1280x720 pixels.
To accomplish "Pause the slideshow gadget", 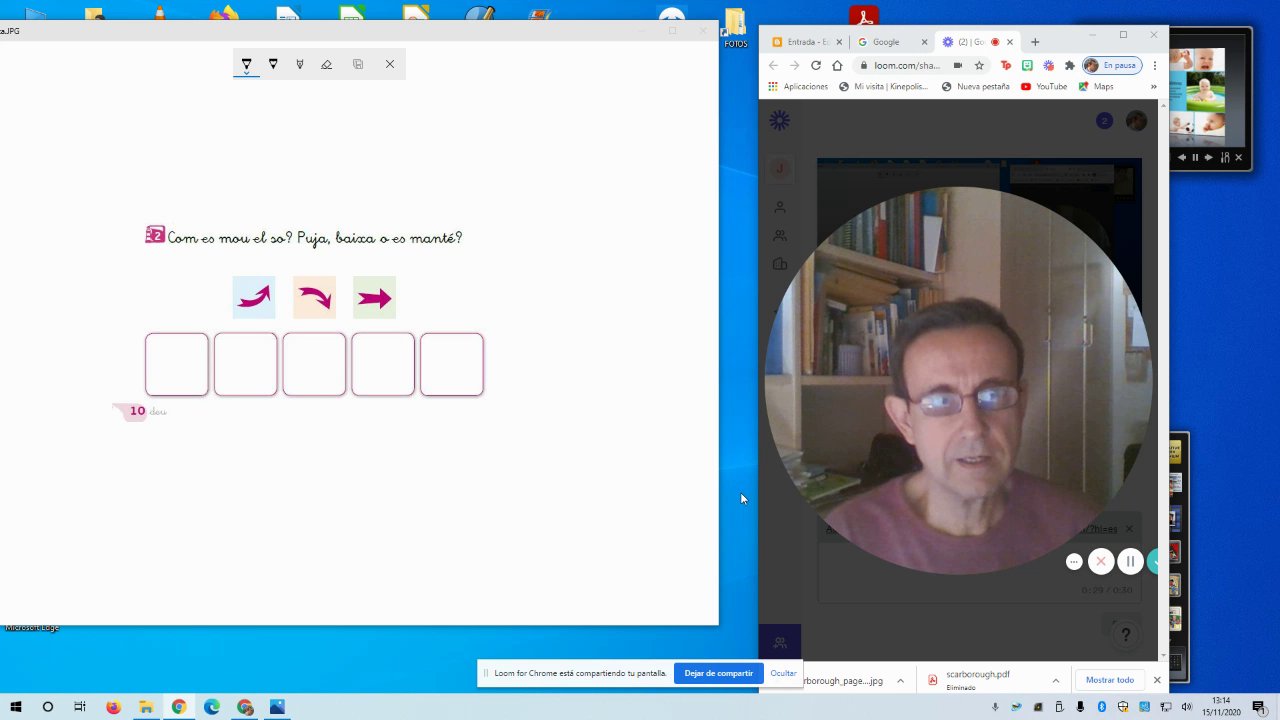I will coord(1195,157).
